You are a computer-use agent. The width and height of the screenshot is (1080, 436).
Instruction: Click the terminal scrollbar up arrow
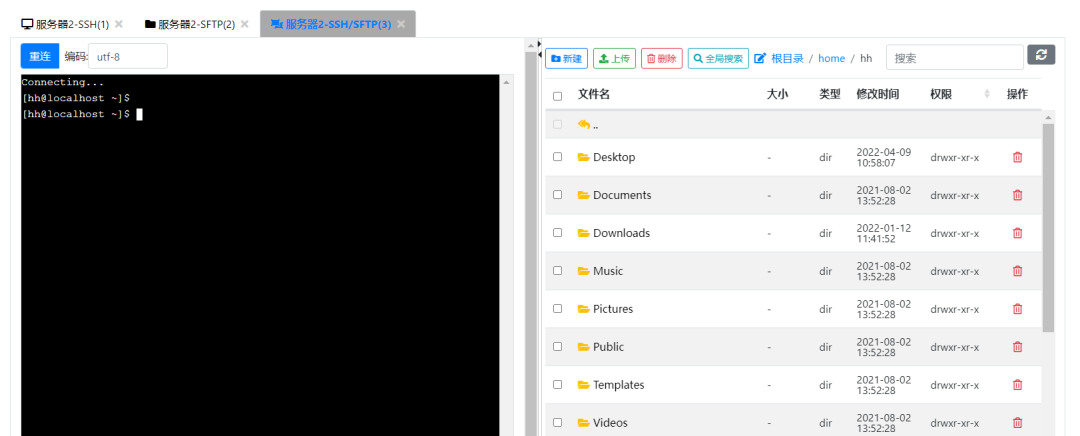coord(507,82)
